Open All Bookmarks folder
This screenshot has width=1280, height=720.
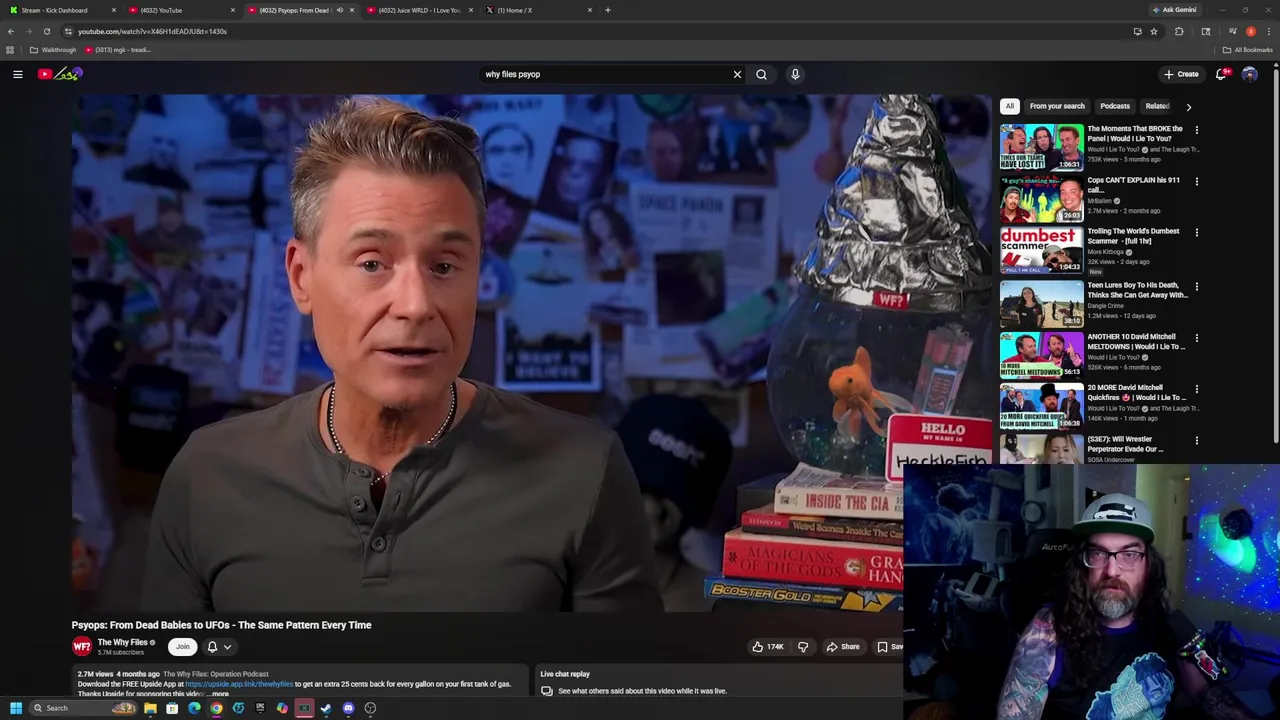coord(1247,50)
